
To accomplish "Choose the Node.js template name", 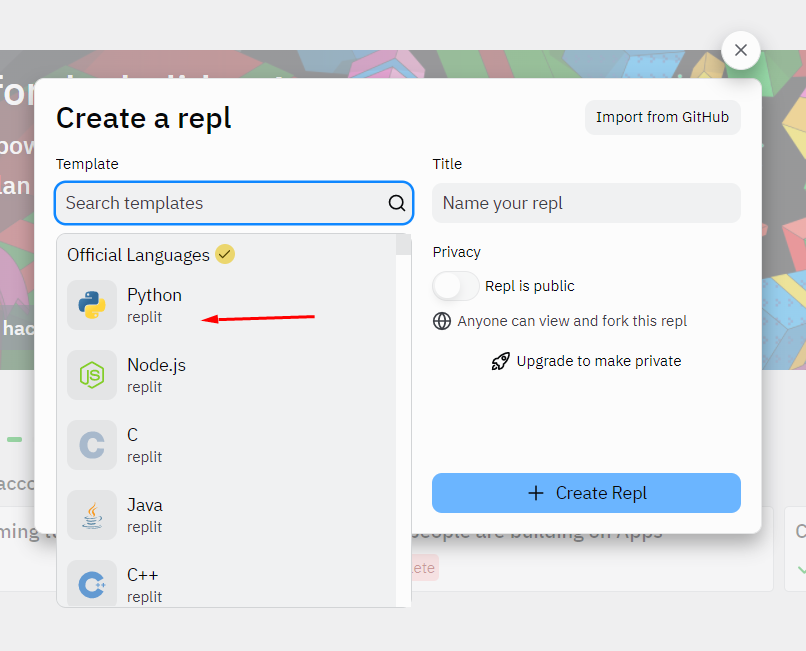I will coord(156,365).
